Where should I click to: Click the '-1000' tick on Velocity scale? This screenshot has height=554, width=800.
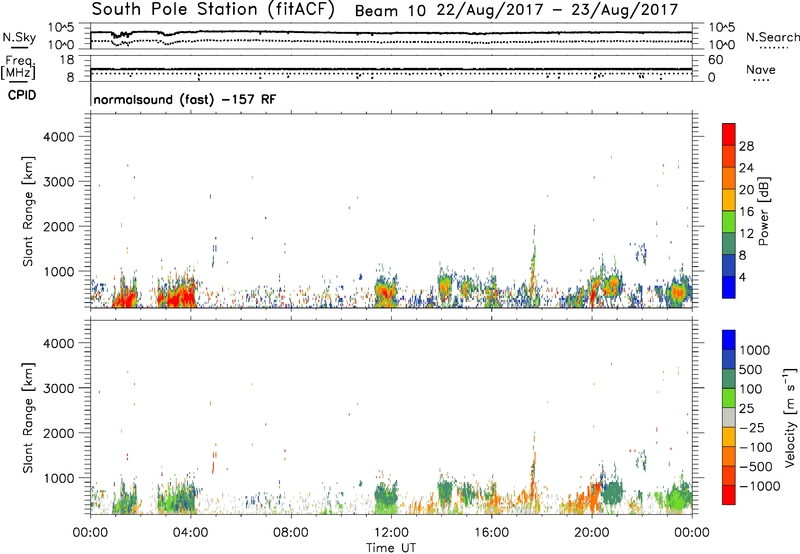pos(759,486)
